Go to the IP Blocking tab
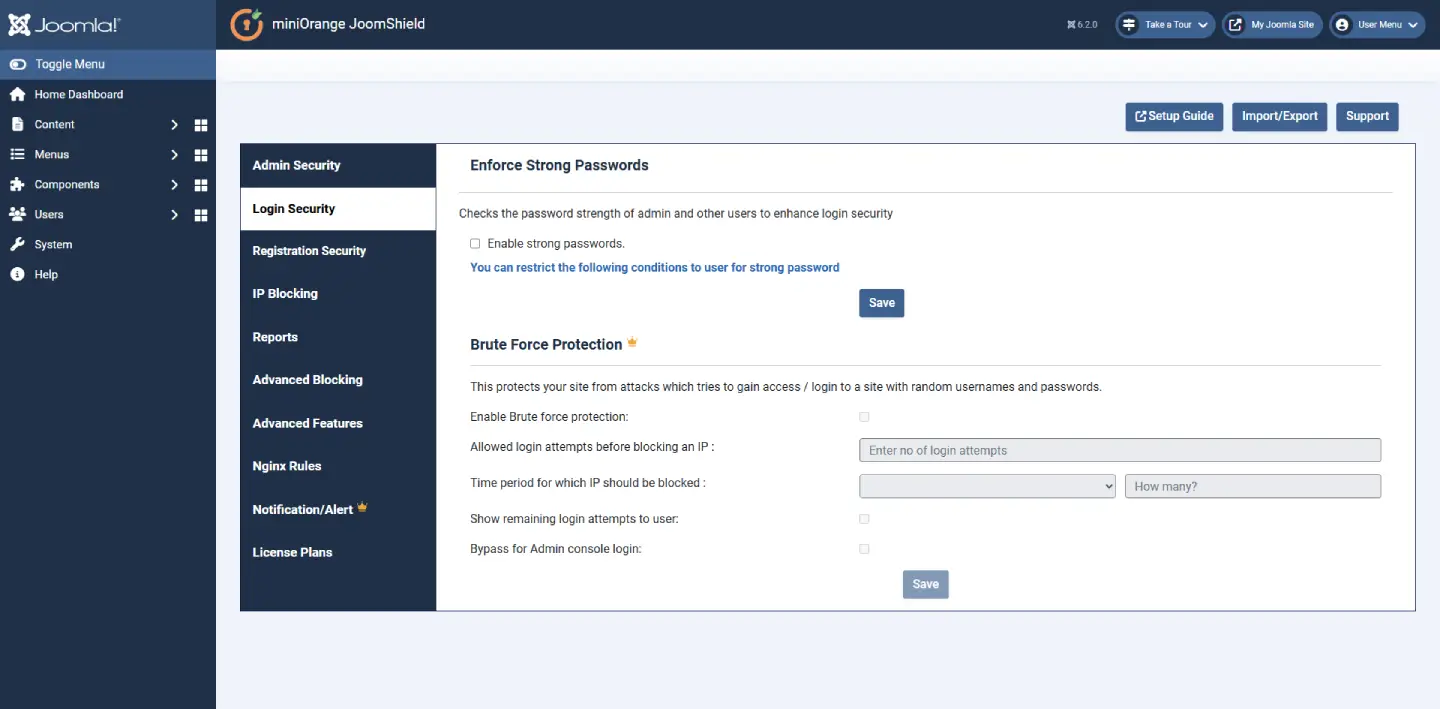This screenshot has height=709, width=1440. click(338, 294)
